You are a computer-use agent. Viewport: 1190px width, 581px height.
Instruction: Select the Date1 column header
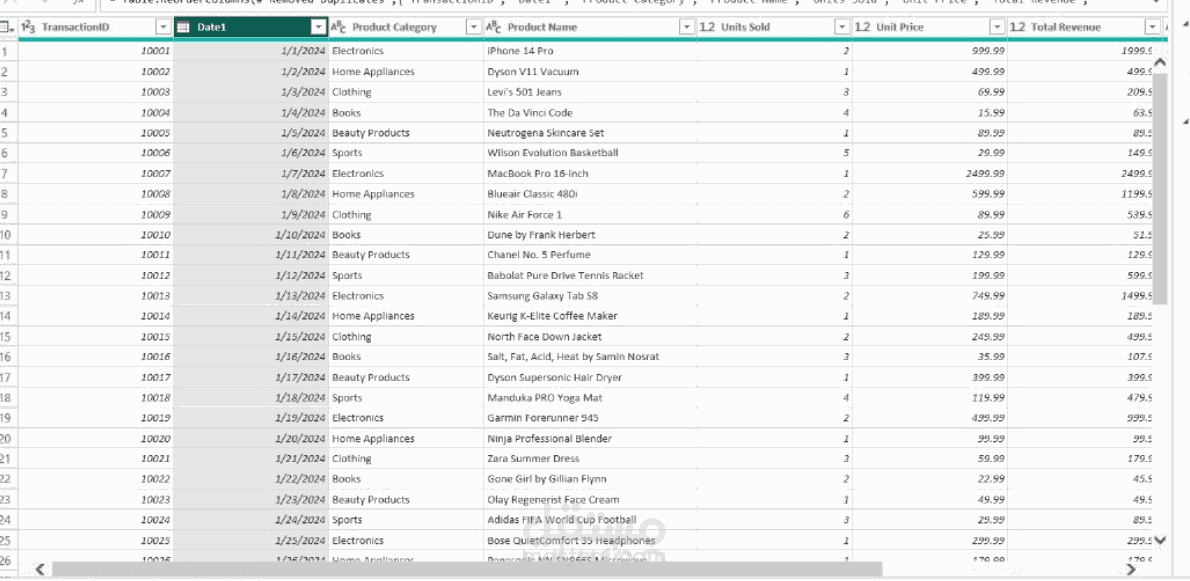click(x=251, y=27)
